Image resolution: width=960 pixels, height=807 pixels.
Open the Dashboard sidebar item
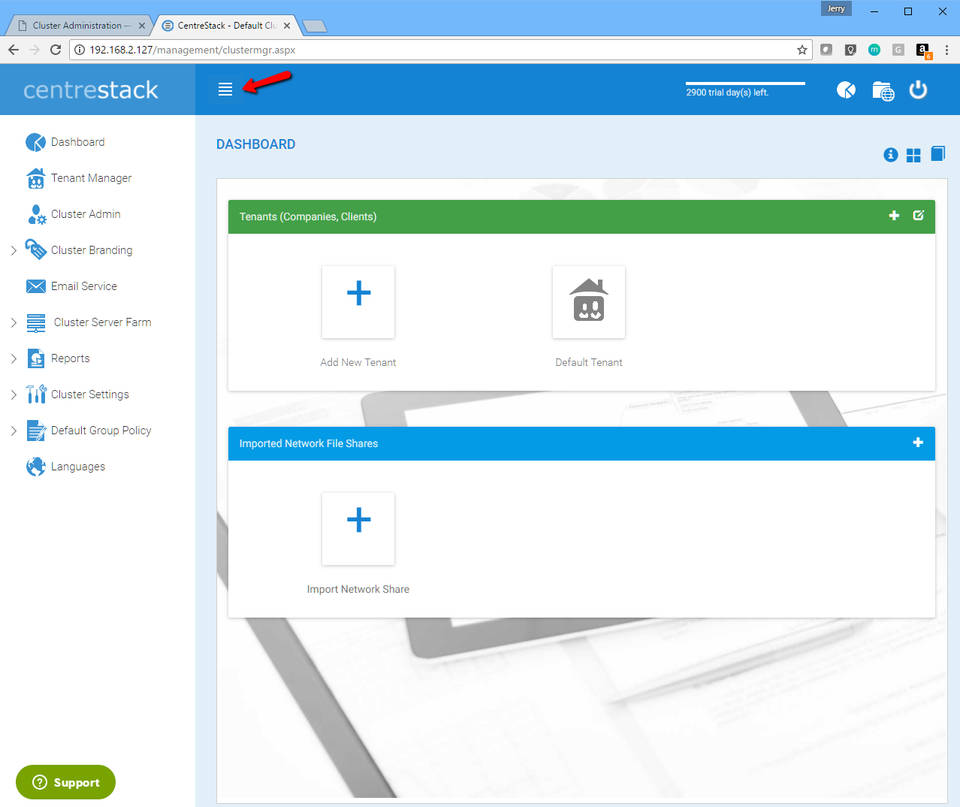coord(75,142)
